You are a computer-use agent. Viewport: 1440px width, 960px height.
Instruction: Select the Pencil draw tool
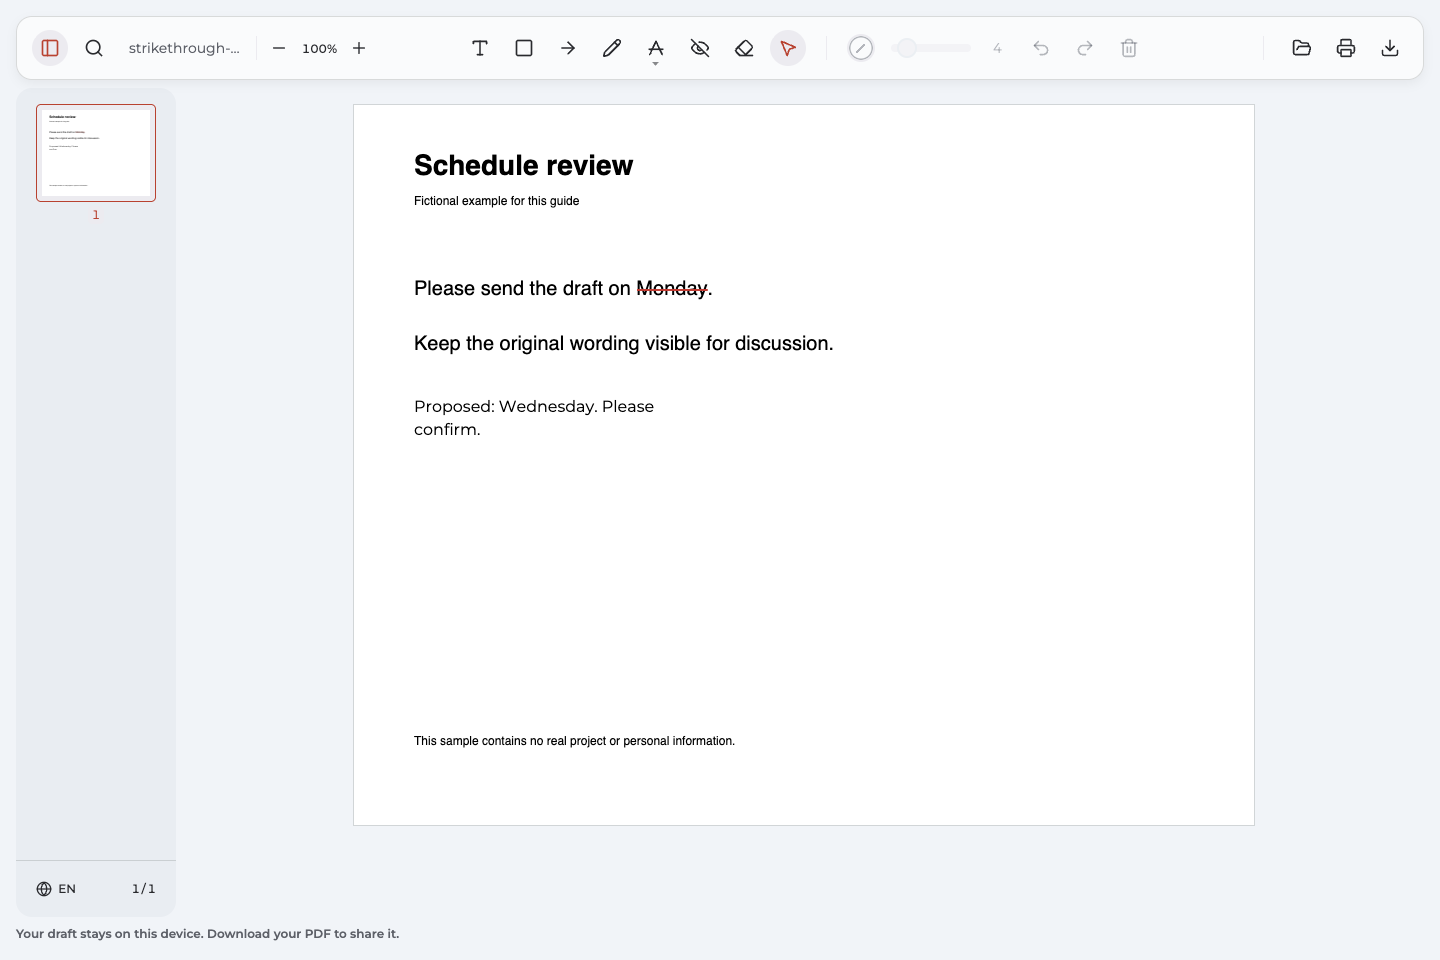click(612, 48)
